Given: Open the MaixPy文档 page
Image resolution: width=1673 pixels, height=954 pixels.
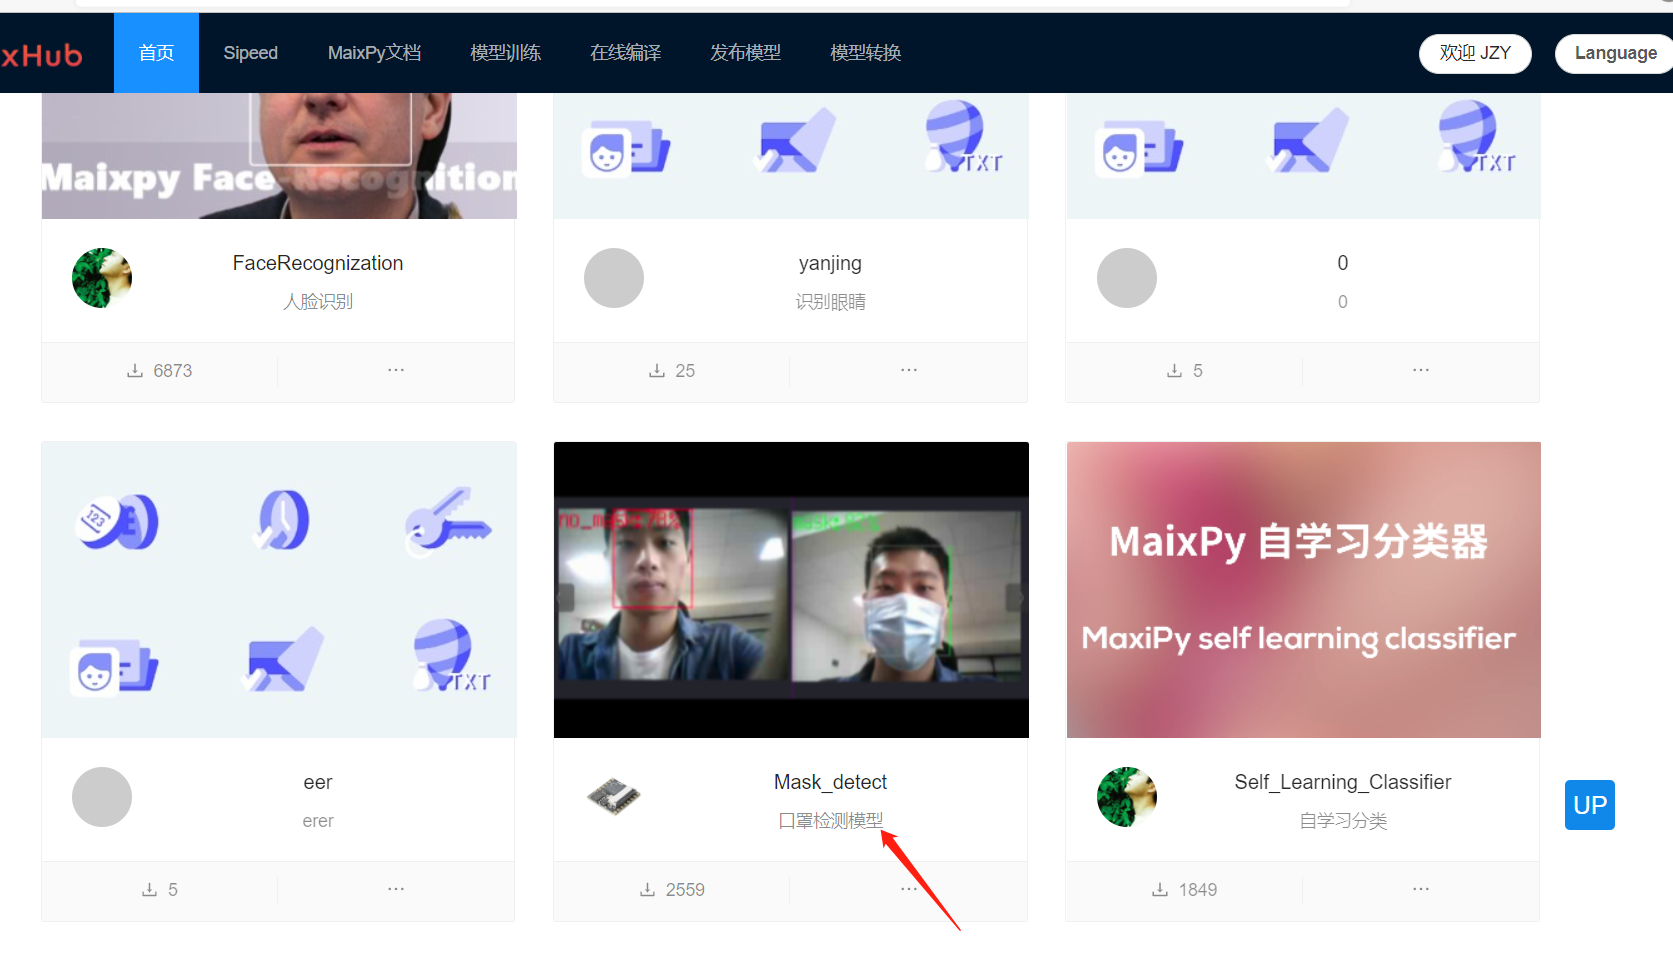Looking at the screenshot, I should point(374,53).
